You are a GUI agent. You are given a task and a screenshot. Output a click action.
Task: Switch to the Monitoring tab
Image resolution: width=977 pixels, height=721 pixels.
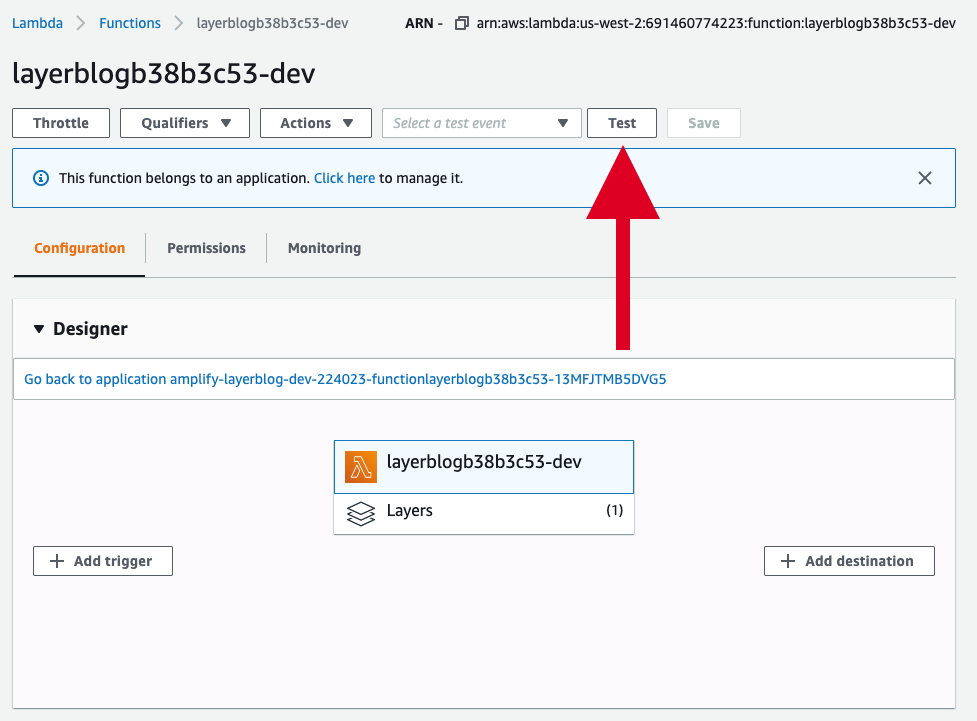coord(324,248)
